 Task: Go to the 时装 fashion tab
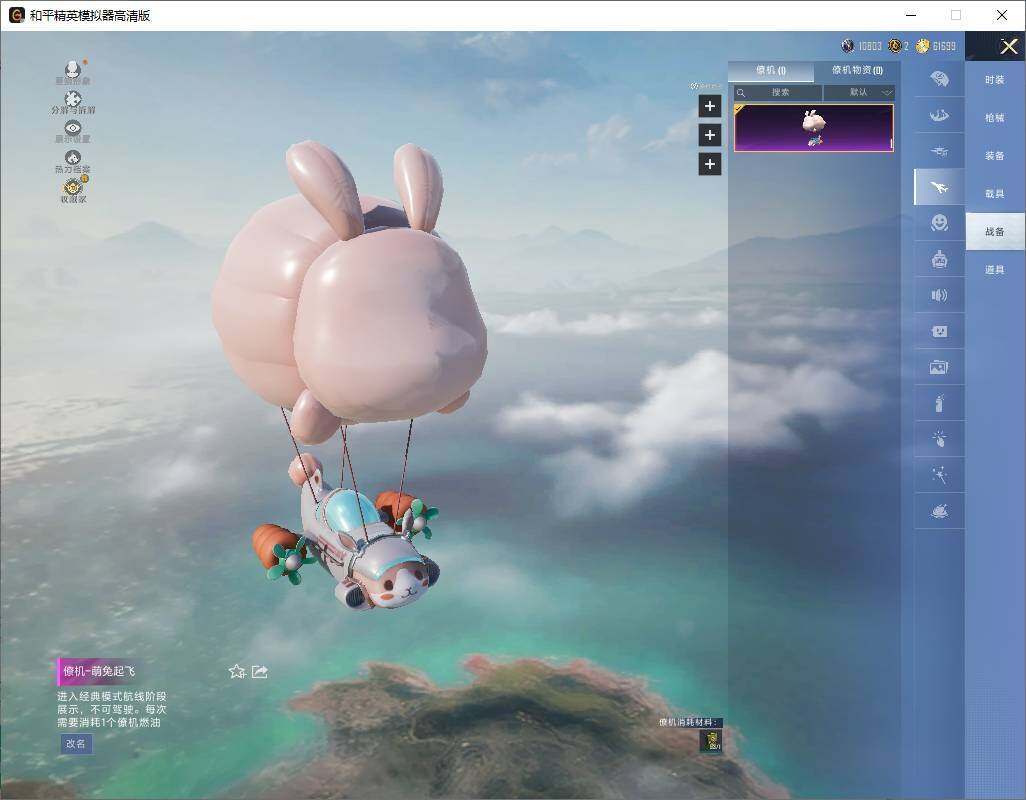(x=995, y=80)
